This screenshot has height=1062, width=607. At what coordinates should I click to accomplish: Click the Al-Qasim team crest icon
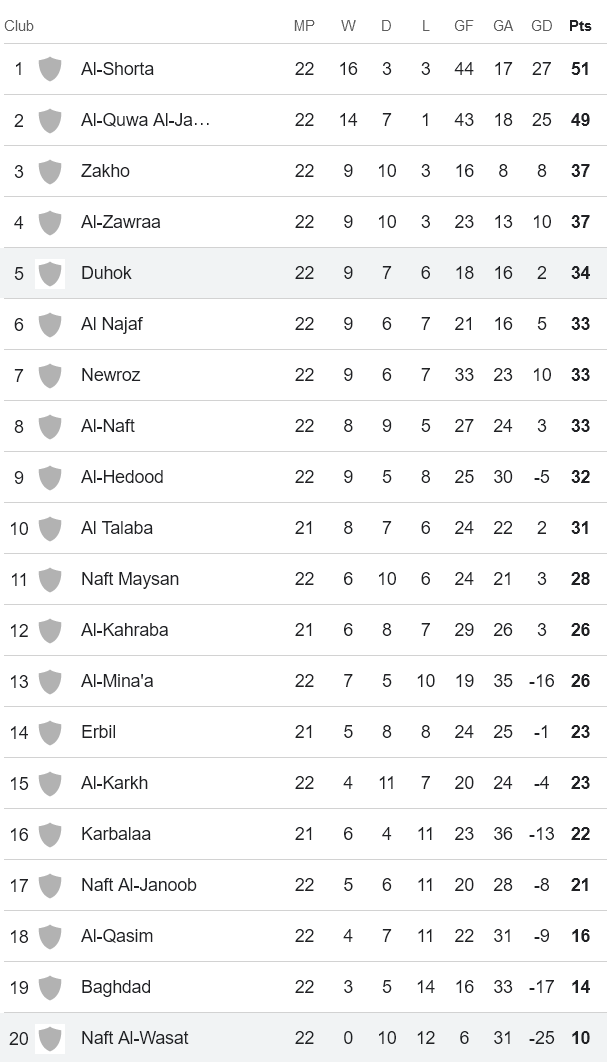tap(50, 936)
